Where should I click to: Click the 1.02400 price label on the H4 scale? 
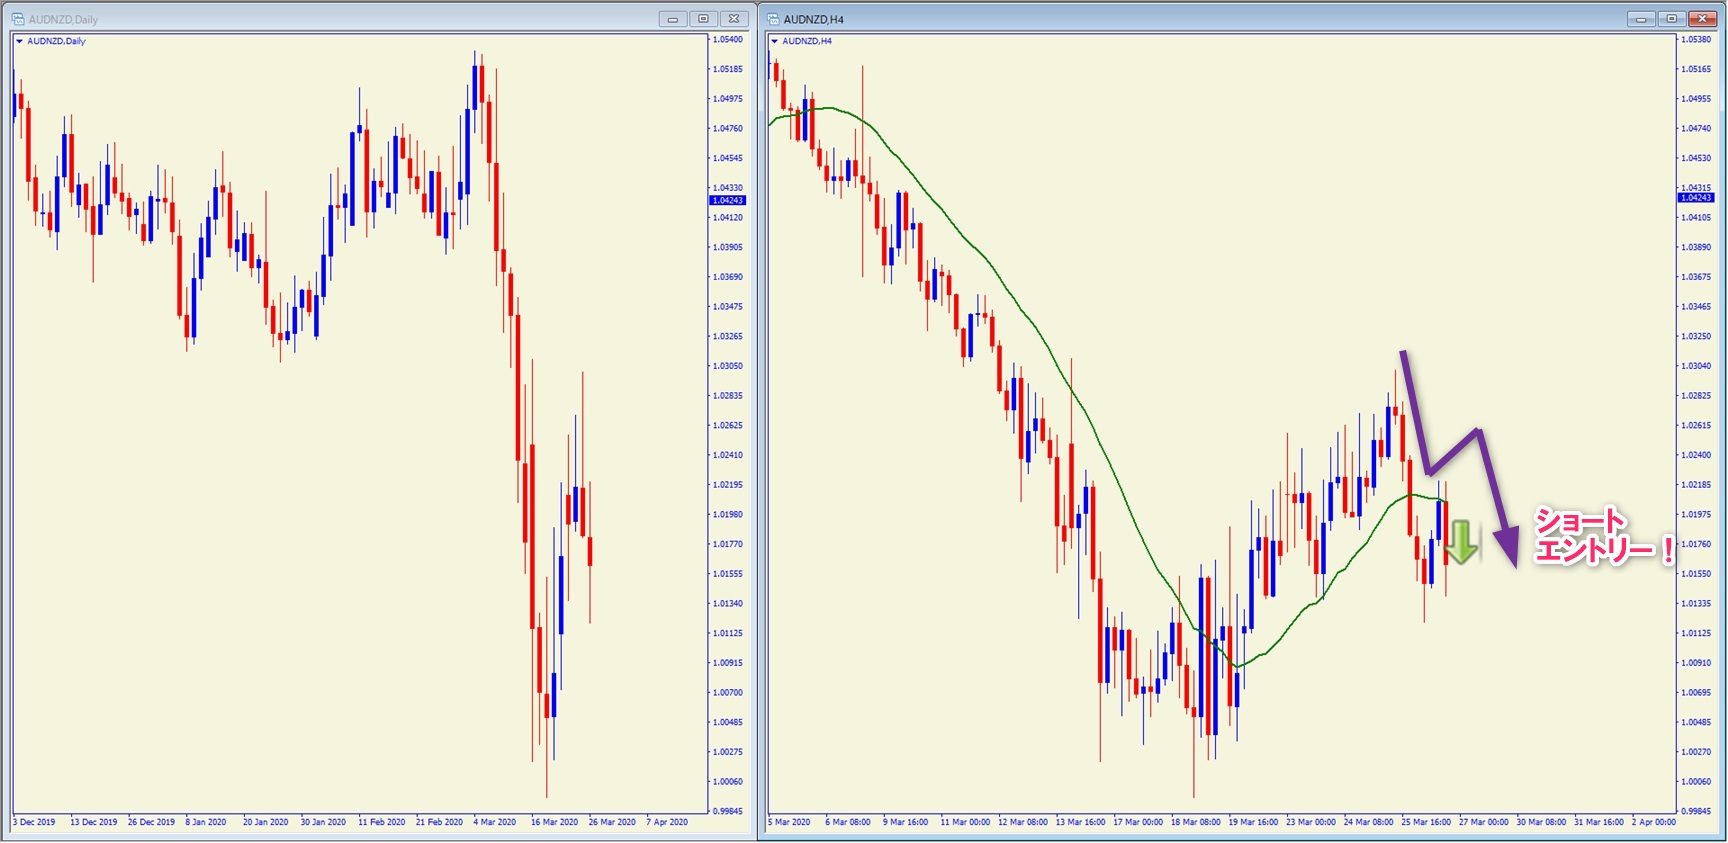(1696, 455)
